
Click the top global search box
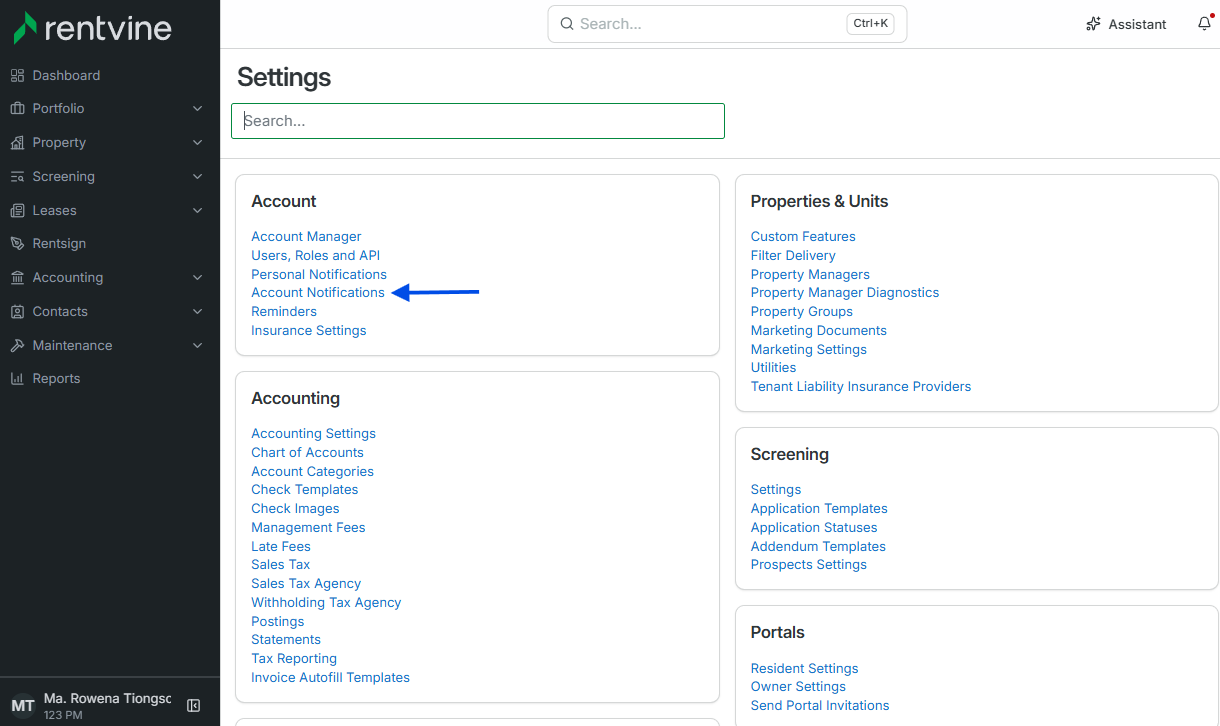[727, 23]
